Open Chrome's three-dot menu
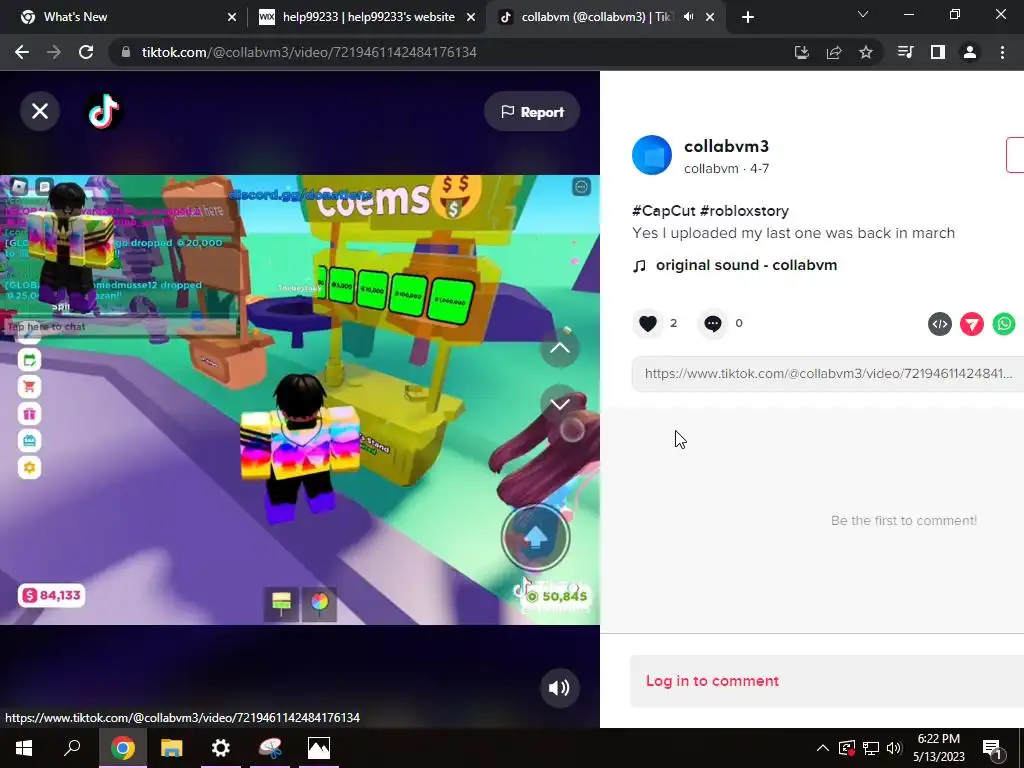 point(1002,52)
